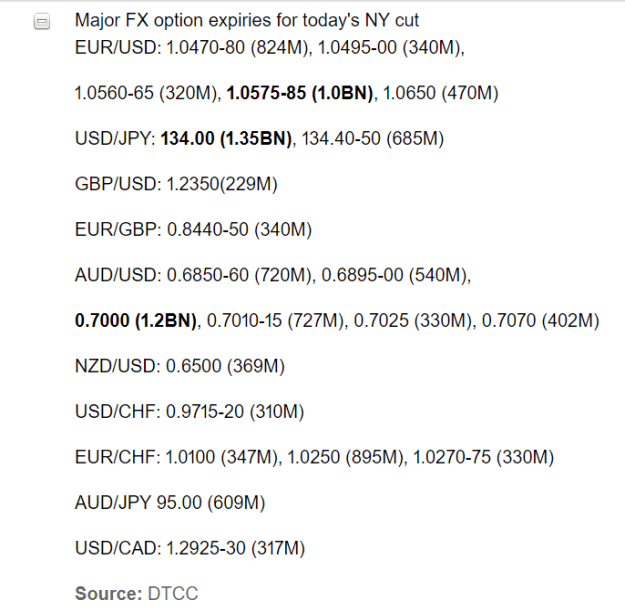Image resolution: width=625 pixels, height=610 pixels.
Task: Click the 0.7070 (402M) AUD expiry
Action: 540,320
